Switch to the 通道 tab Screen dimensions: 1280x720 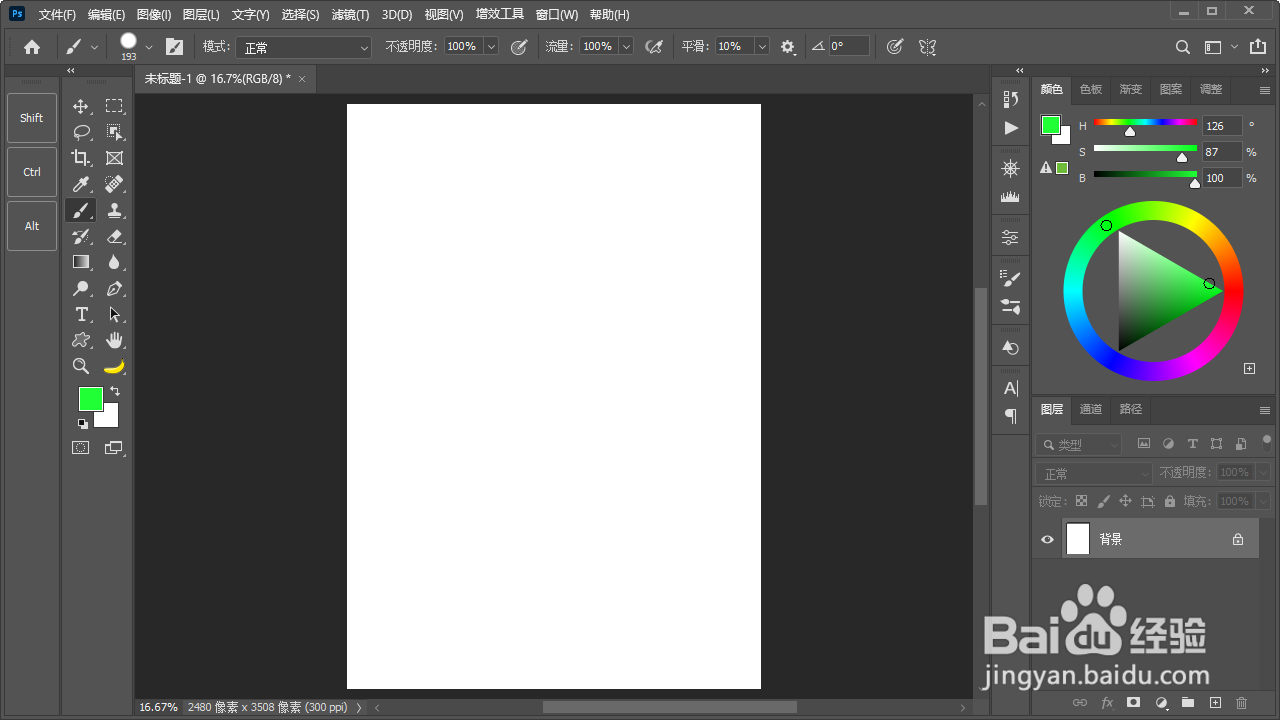1091,409
